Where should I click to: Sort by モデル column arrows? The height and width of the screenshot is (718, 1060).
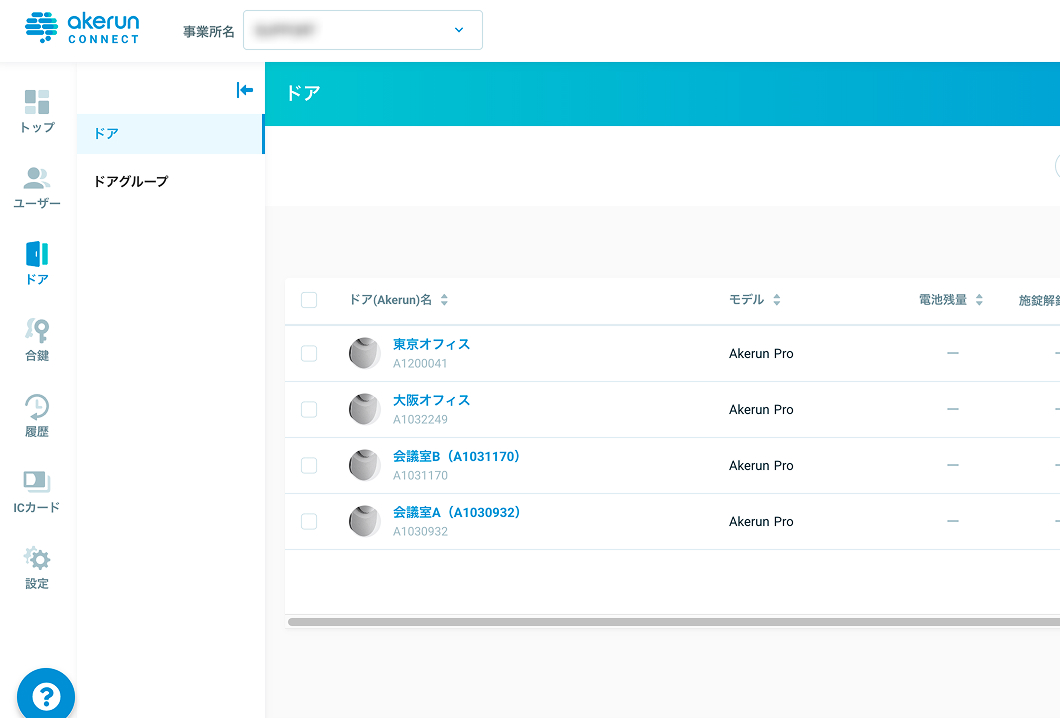point(777,300)
